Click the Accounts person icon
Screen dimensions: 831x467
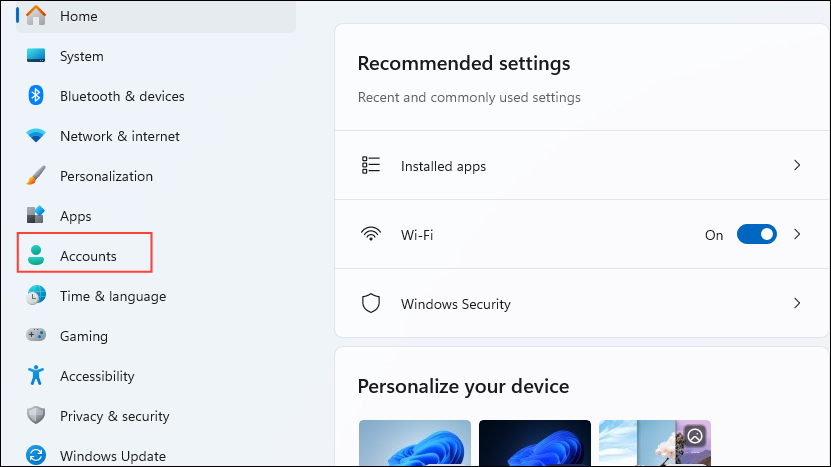coord(36,255)
